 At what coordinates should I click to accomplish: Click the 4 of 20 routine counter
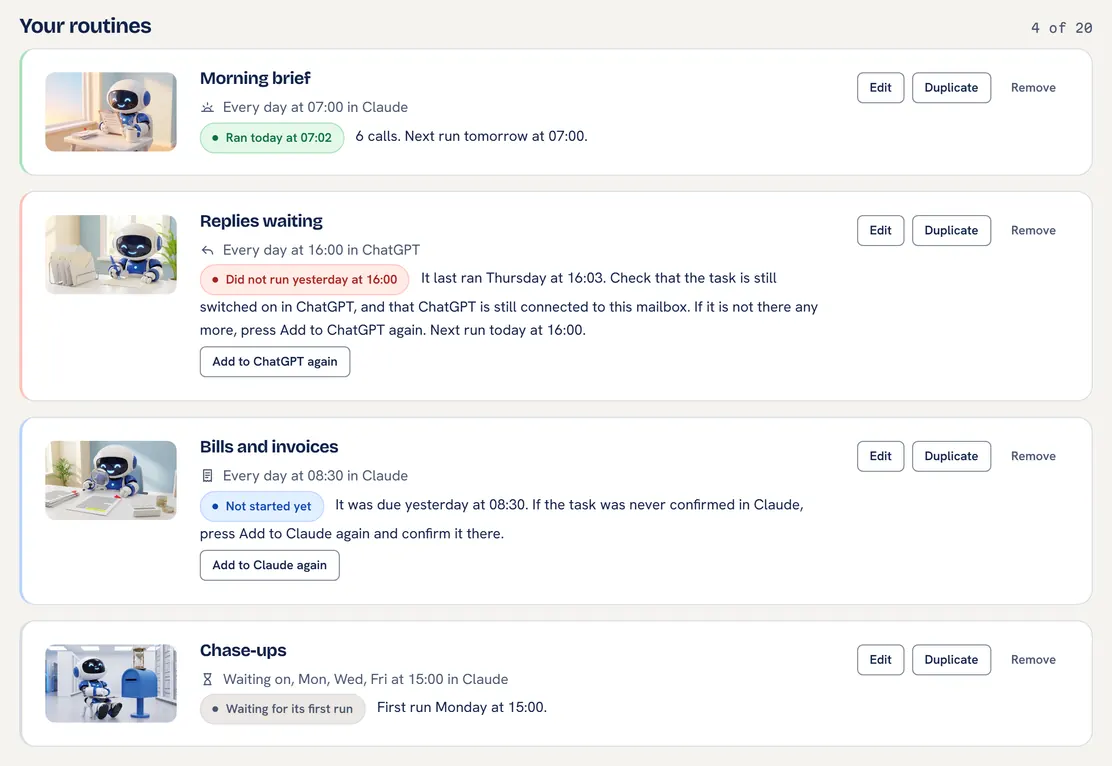tap(1061, 28)
